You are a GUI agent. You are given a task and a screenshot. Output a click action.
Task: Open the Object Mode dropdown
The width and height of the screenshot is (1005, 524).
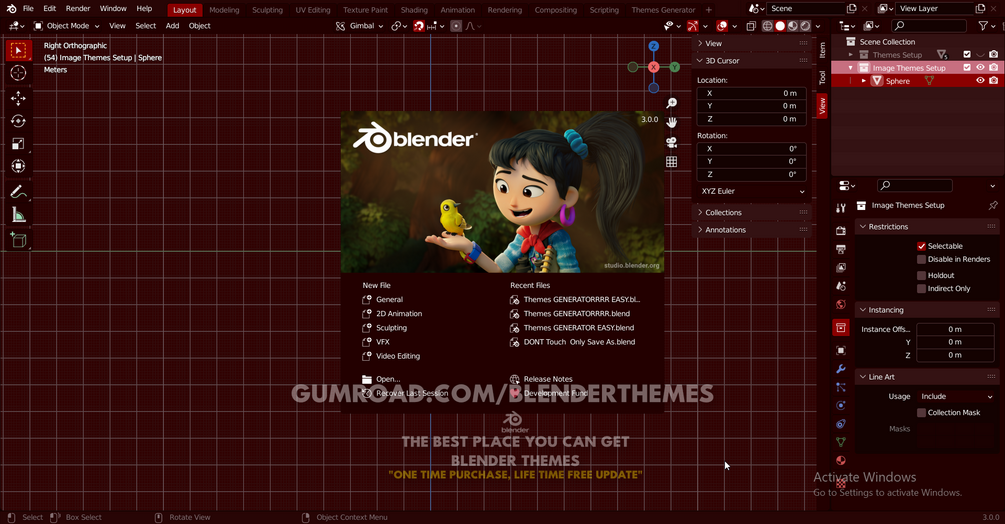(x=67, y=26)
